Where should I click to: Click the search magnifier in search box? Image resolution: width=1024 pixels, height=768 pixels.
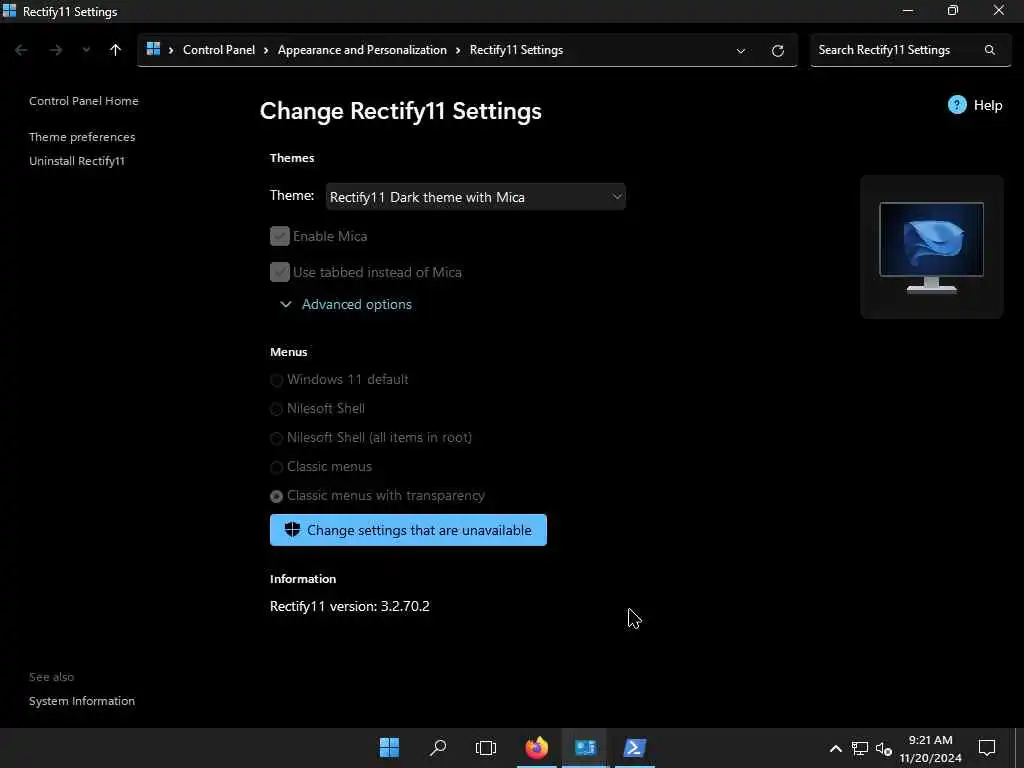tap(990, 50)
